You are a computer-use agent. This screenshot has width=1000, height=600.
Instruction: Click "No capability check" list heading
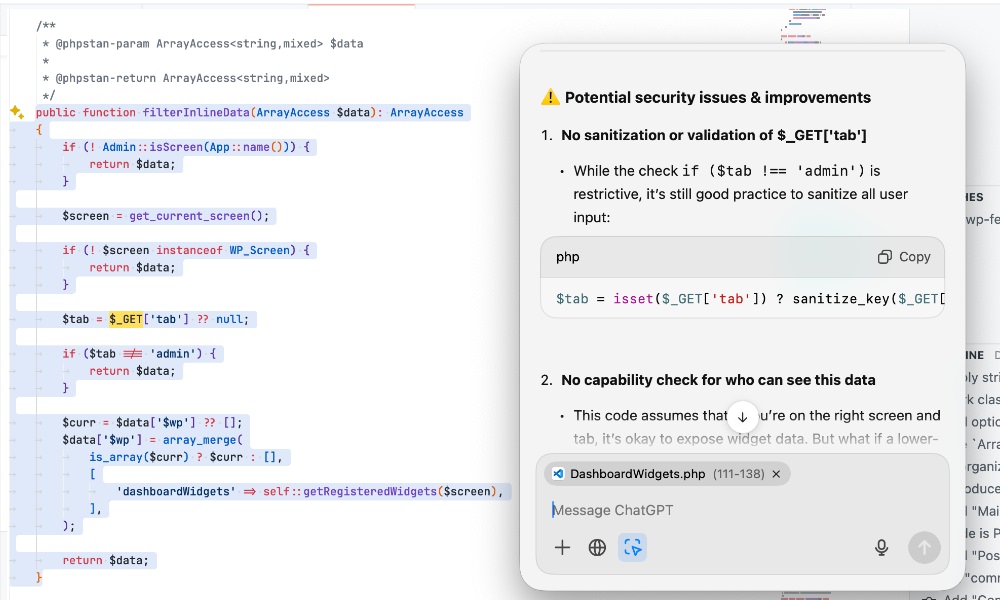(x=718, y=380)
